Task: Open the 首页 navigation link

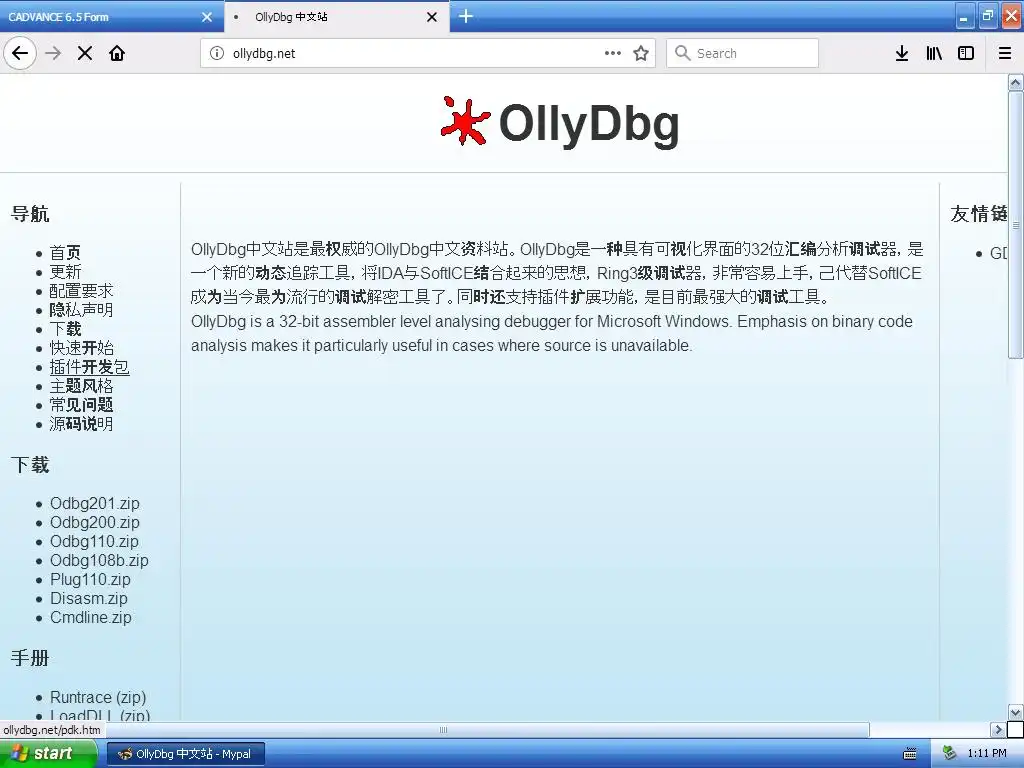Action: coord(65,253)
